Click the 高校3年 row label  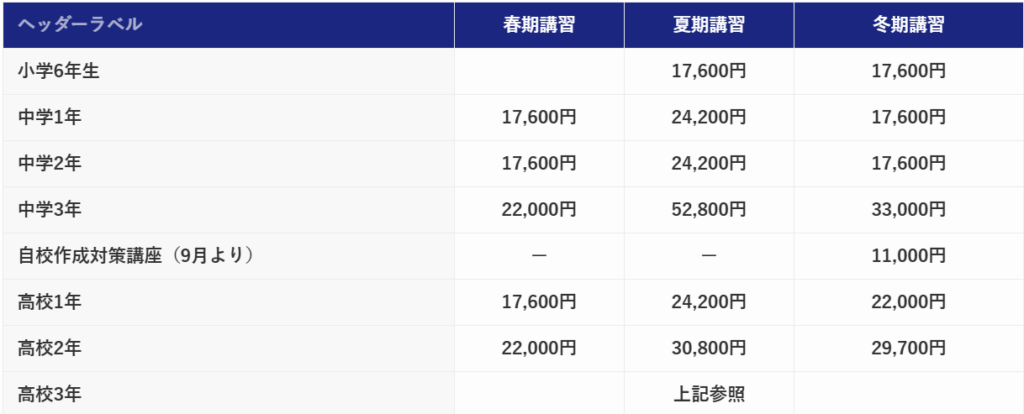point(49,394)
